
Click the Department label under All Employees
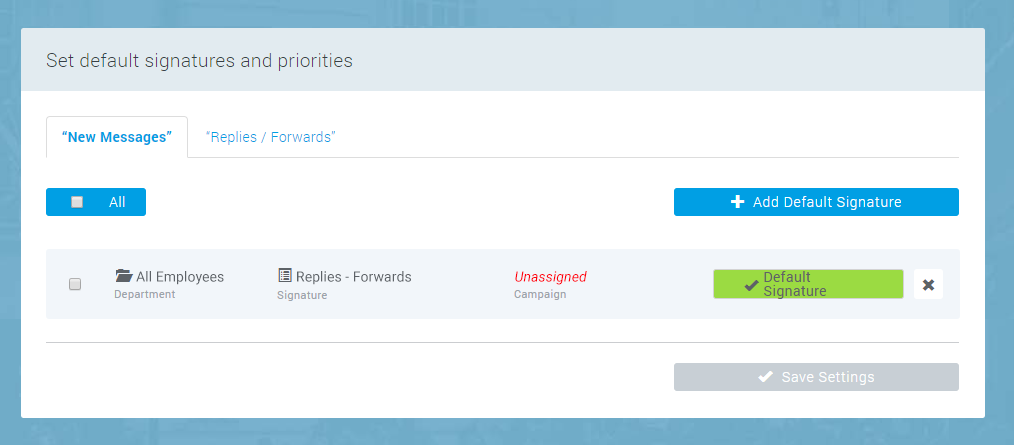[x=144, y=295]
